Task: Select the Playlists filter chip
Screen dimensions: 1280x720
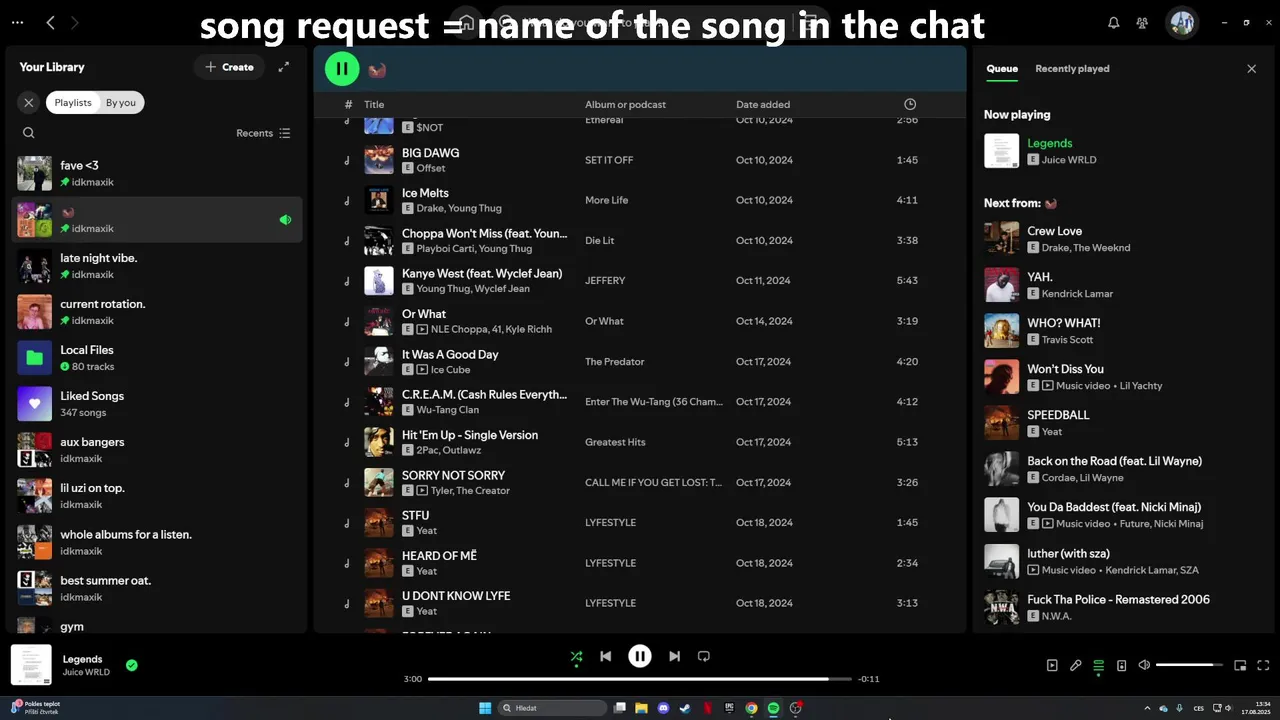Action: (x=73, y=102)
